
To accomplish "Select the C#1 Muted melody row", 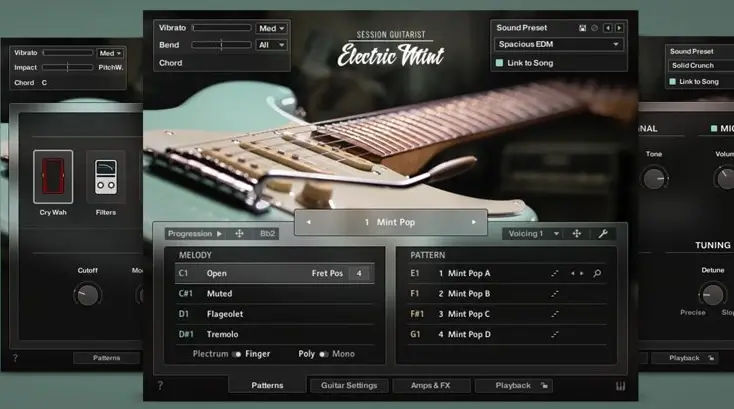I will [275, 294].
